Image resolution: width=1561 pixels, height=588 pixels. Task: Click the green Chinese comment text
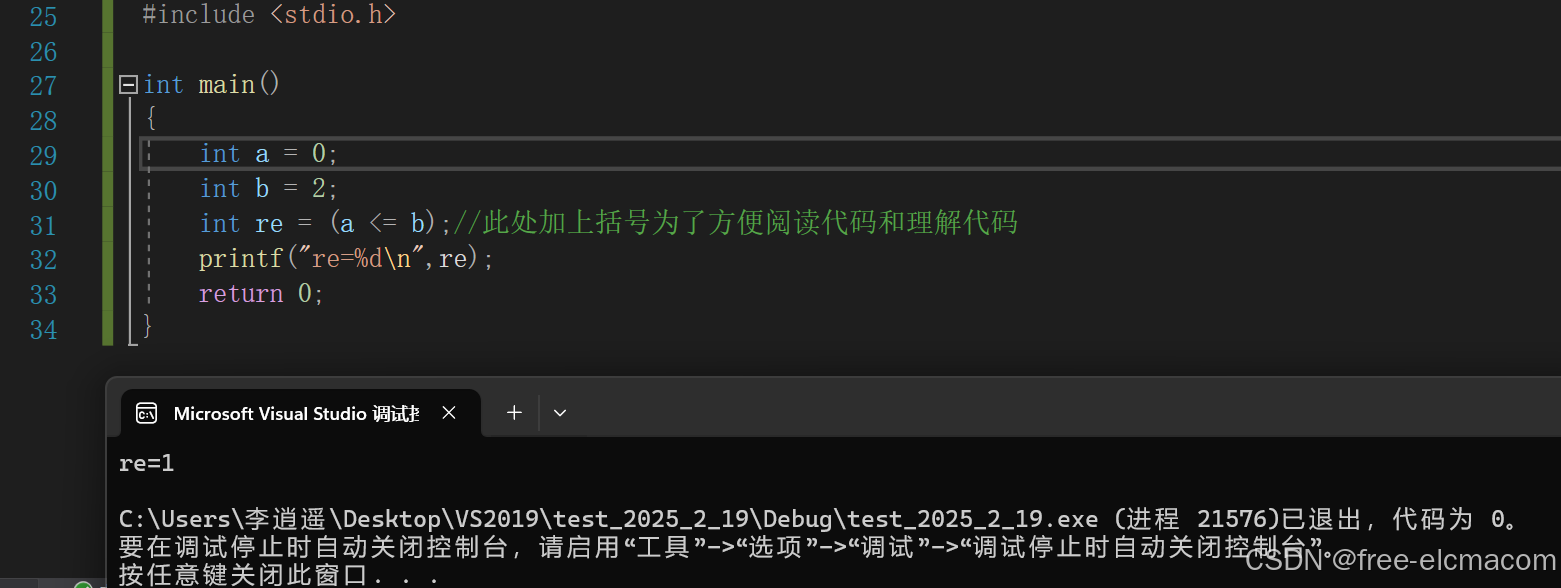click(736, 222)
